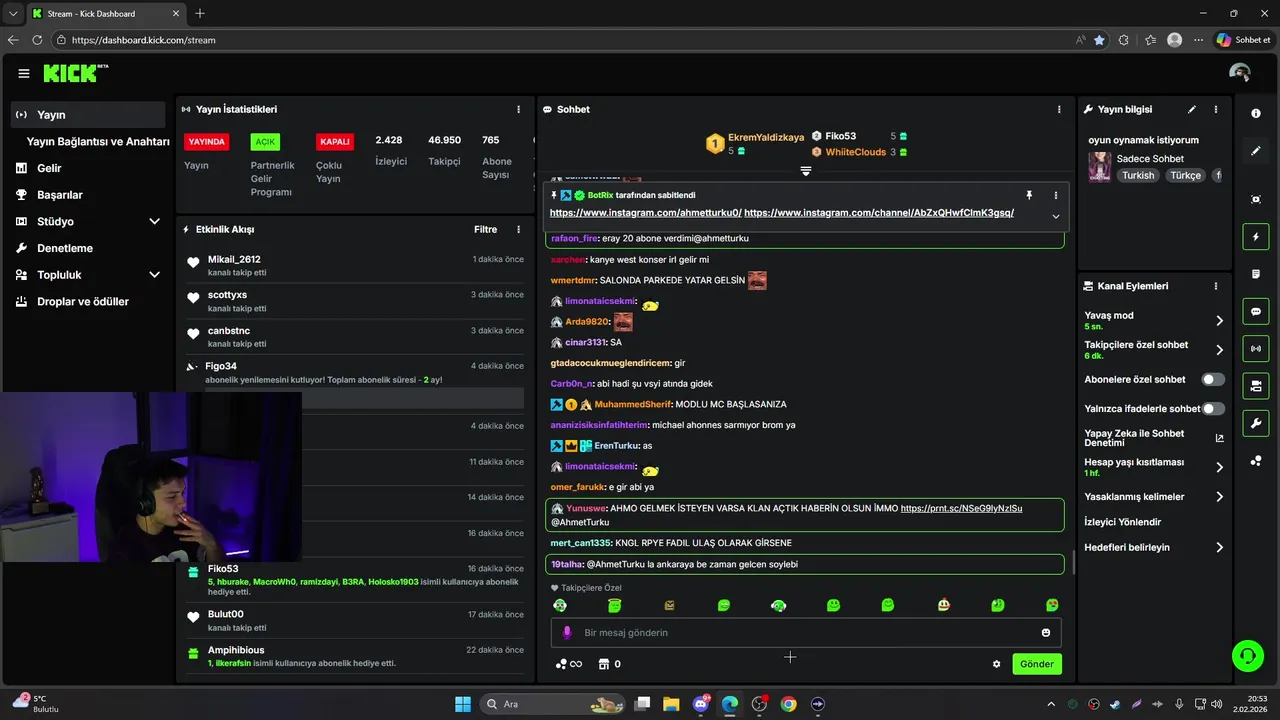Open the Filtre option in Etkinlik Akışı
The image size is (1280, 720).
pyautogui.click(x=485, y=229)
